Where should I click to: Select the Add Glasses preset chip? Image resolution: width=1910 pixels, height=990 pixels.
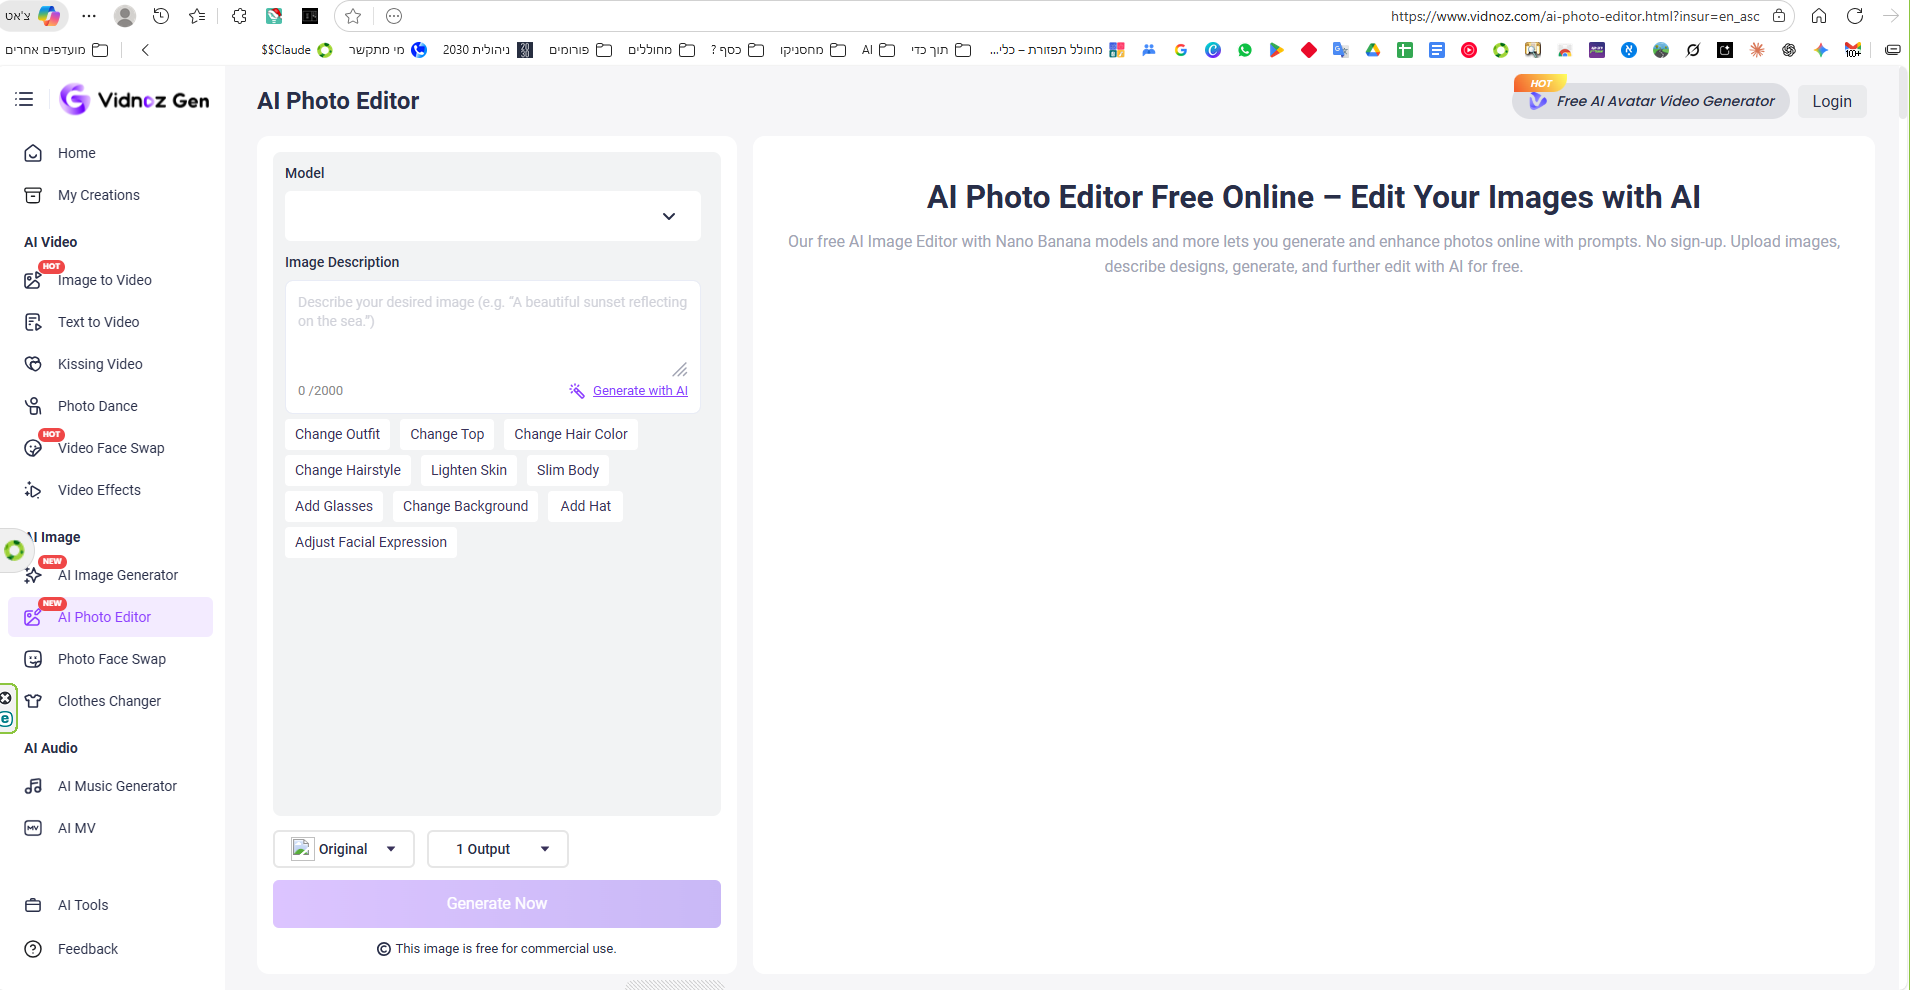(x=333, y=506)
